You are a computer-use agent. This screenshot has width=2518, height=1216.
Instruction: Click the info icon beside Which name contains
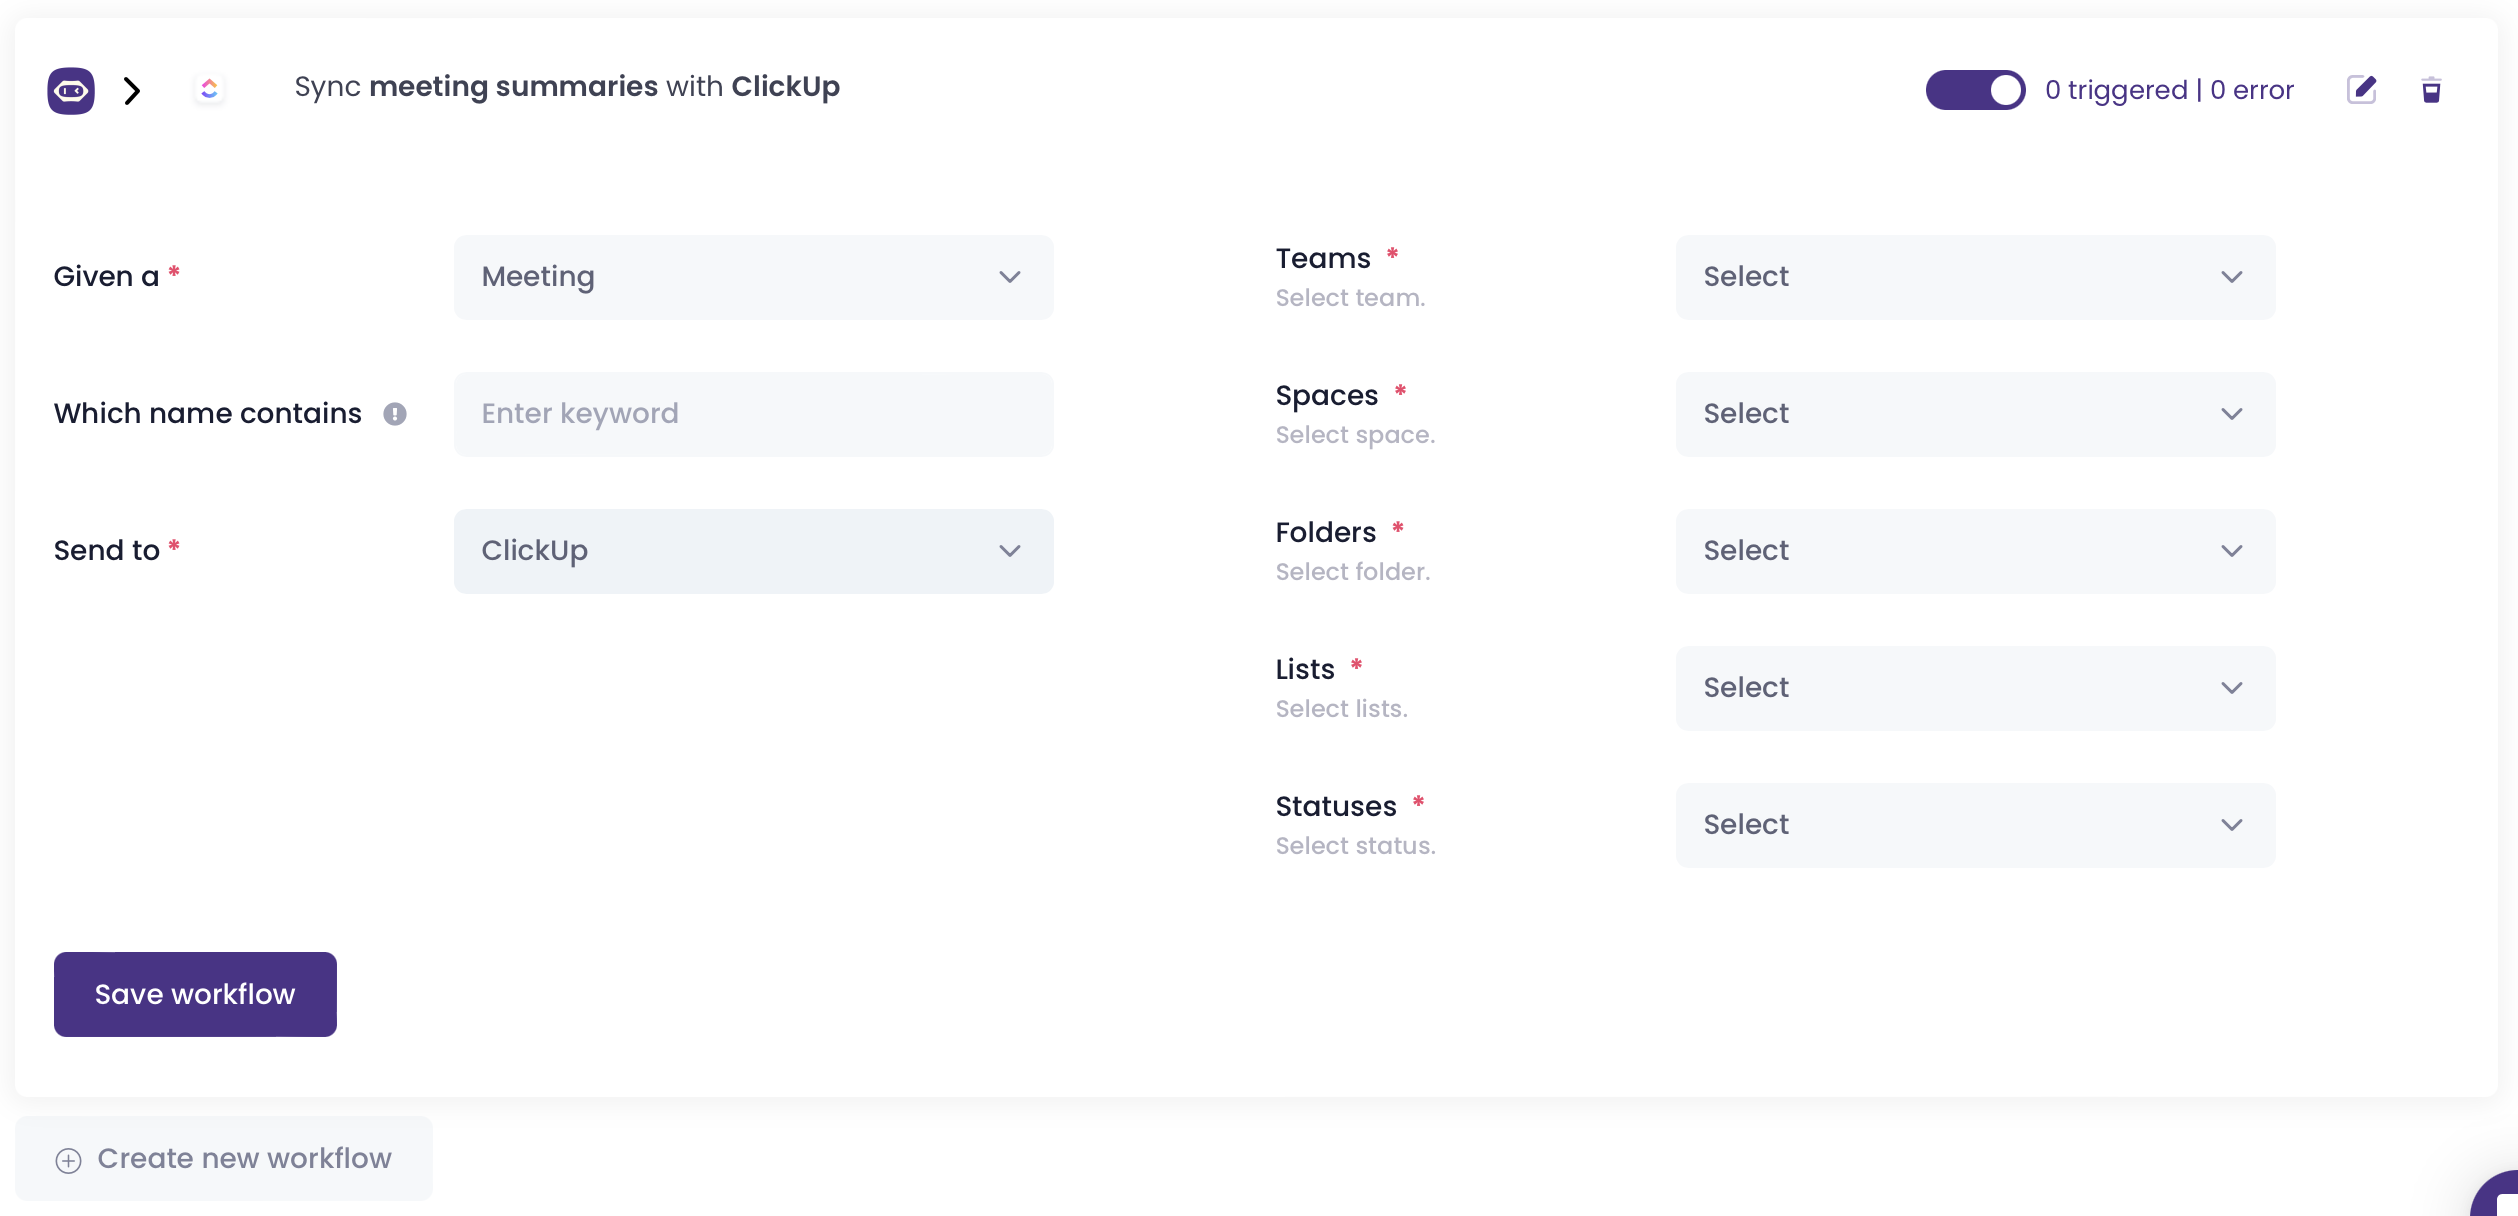point(395,414)
